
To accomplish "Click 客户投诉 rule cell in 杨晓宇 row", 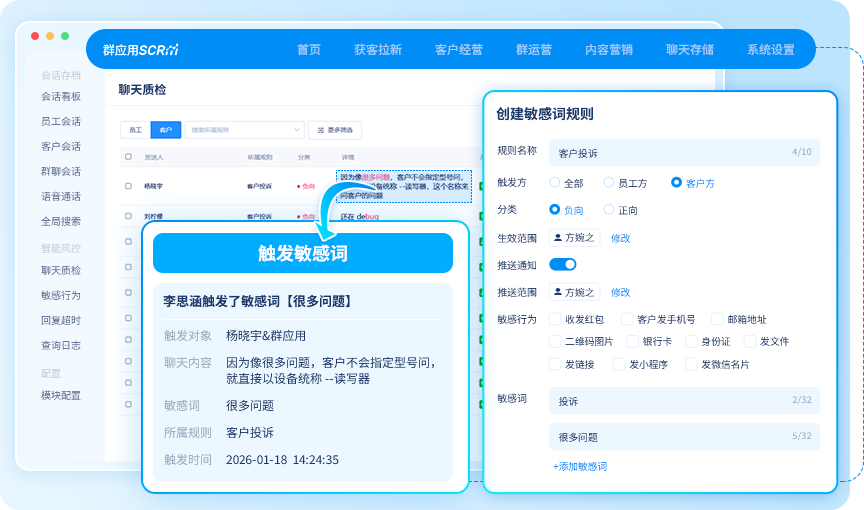I will [260, 186].
